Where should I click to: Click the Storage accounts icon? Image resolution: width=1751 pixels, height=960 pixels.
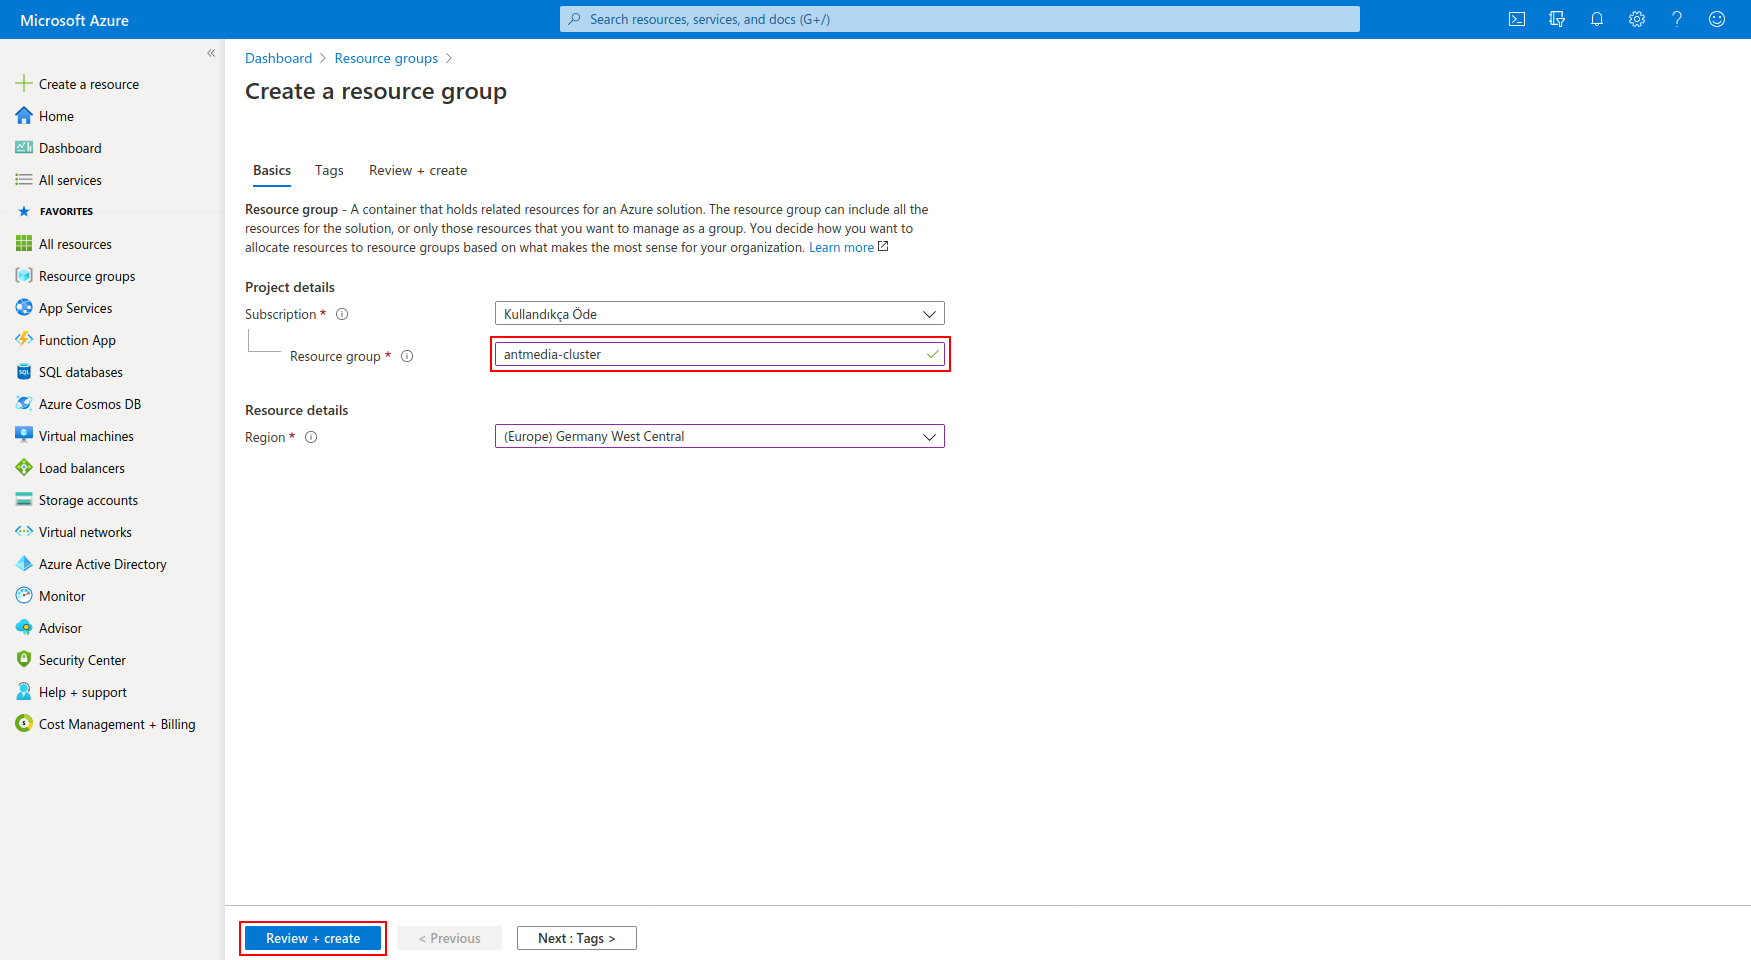tap(24, 500)
